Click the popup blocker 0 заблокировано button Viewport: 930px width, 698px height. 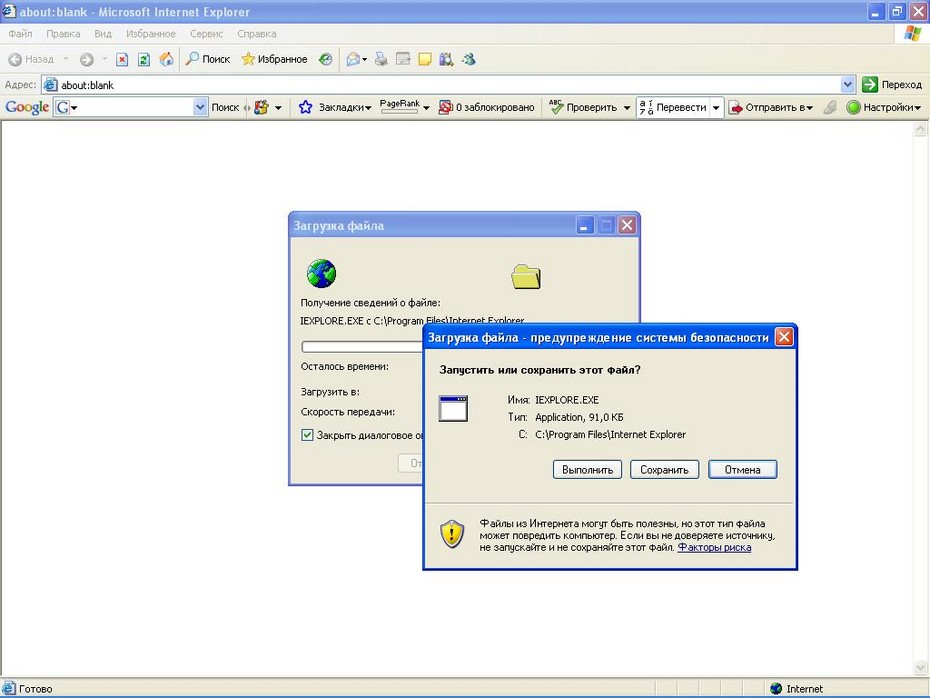click(486, 107)
